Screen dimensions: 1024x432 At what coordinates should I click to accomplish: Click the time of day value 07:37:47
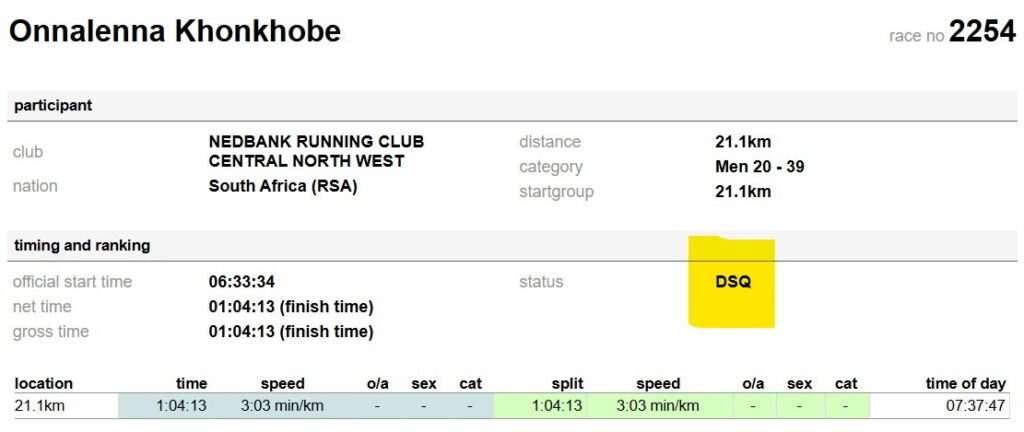point(976,406)
